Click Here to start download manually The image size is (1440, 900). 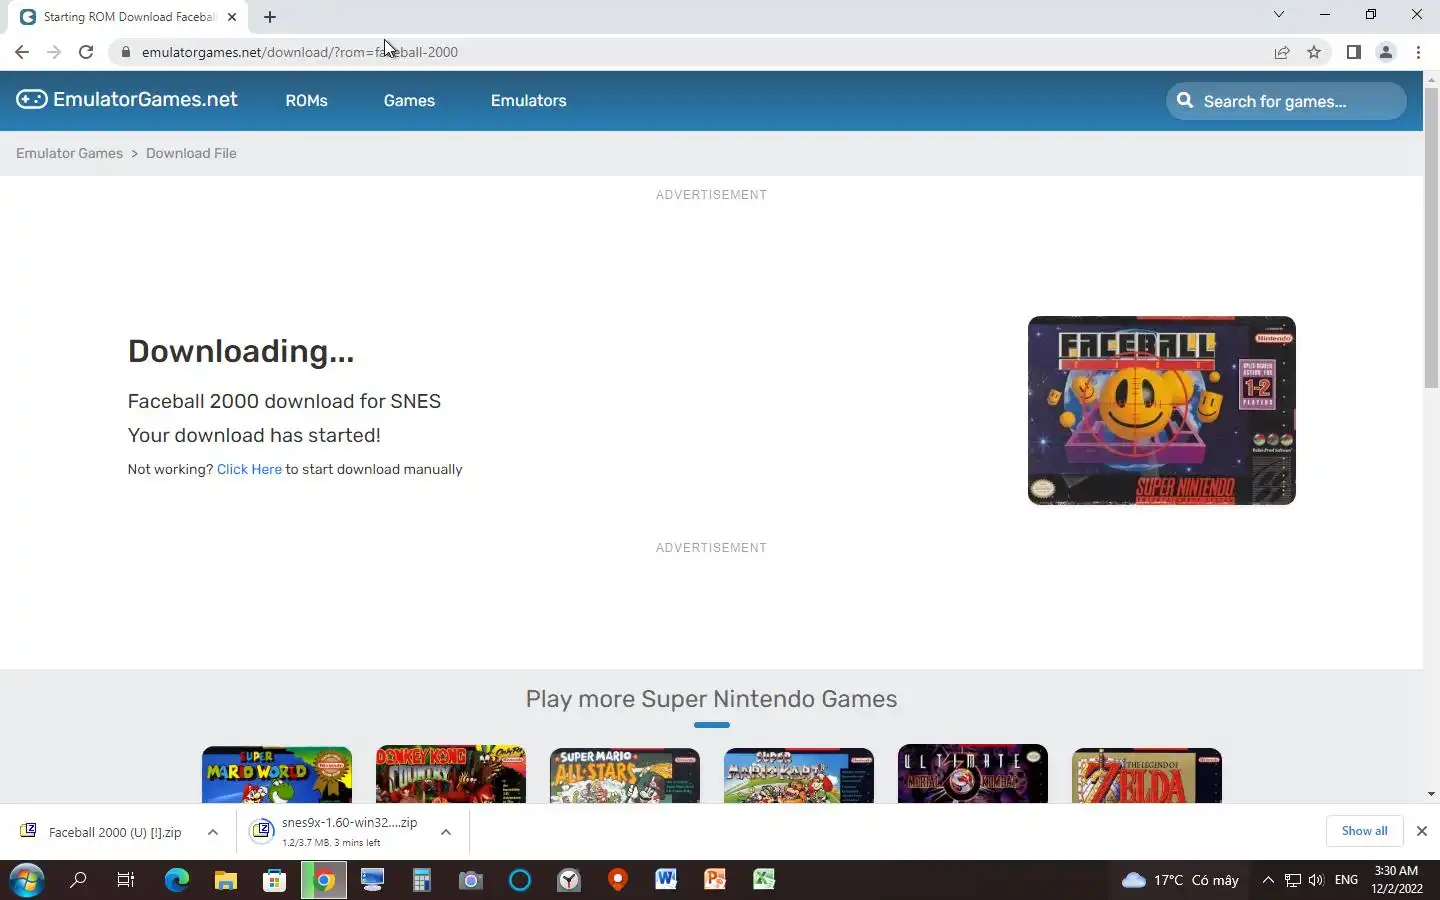click(249, 469)
